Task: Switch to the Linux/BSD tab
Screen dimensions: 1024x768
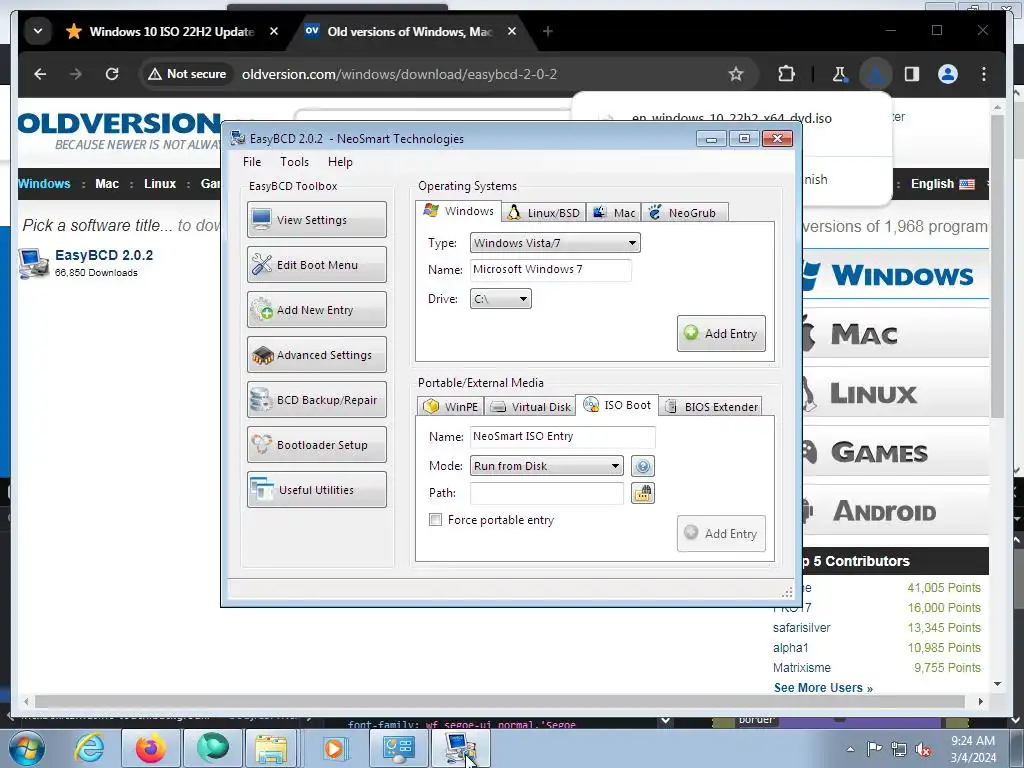Action: 543,213
